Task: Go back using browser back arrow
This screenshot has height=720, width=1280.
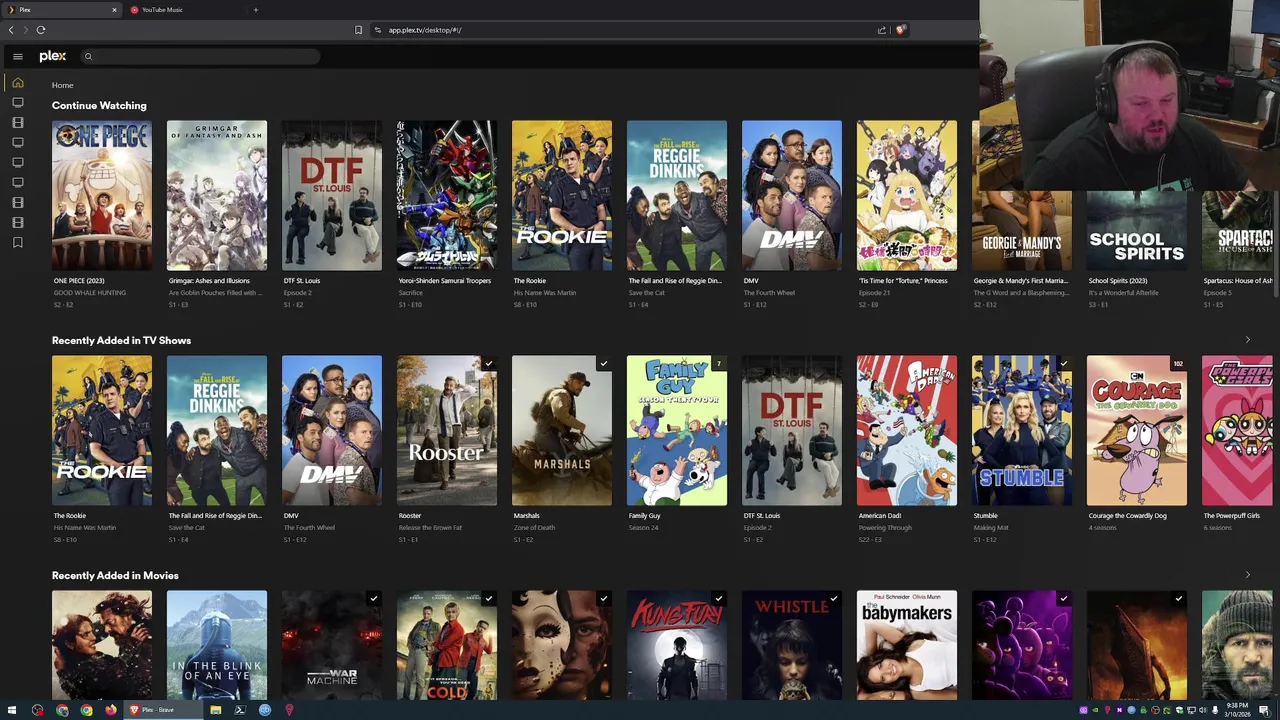Action: (11, 30)
